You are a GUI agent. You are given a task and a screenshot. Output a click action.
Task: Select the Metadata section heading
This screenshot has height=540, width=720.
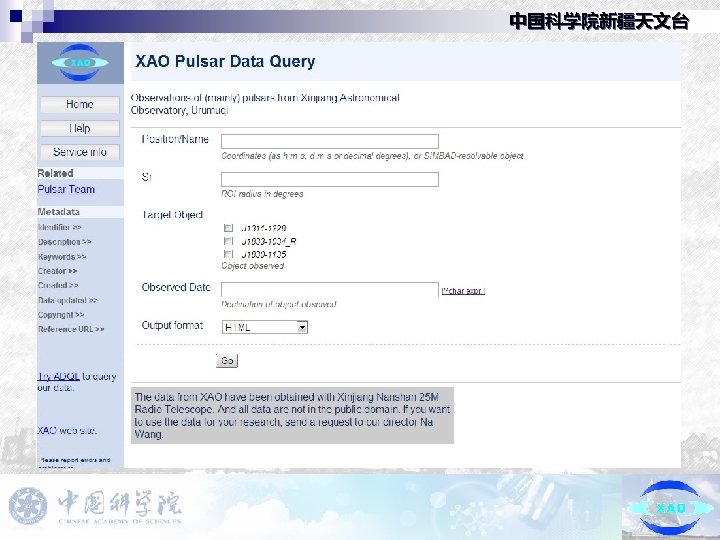pyautogui.click(x=59, y=212)
